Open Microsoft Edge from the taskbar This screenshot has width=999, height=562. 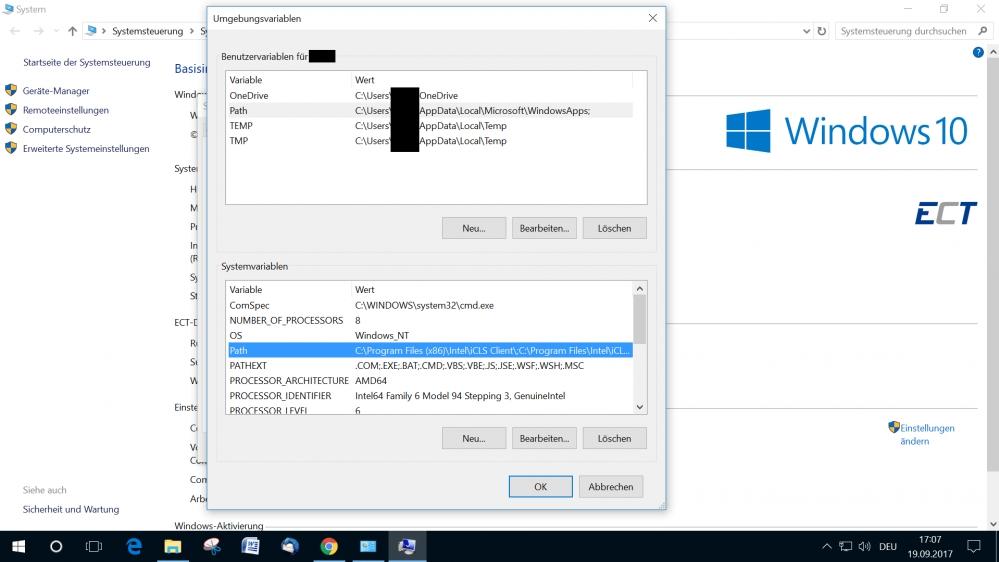click(x=134, y=546)
